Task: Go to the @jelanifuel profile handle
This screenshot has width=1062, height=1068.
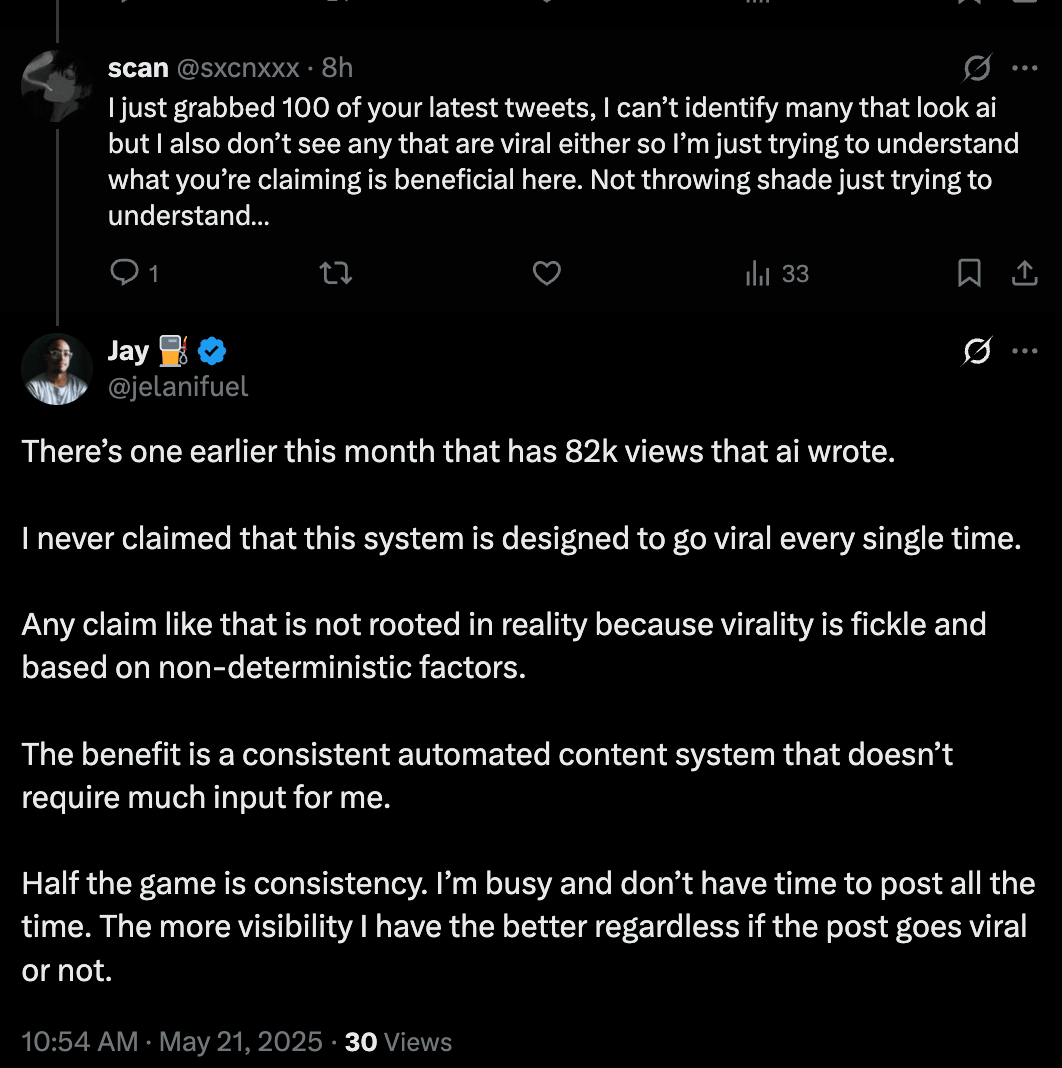Action: [x=178, y=386]
